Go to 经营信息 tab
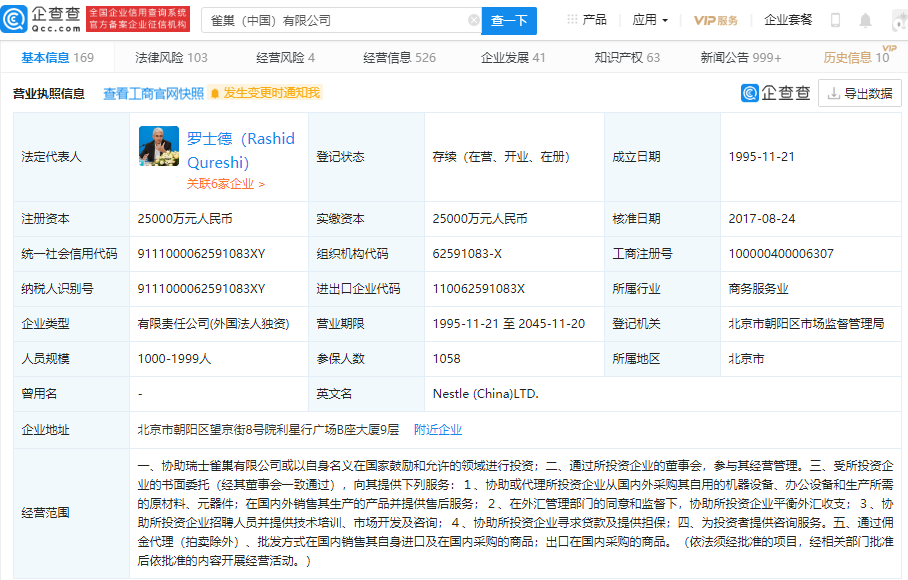 [x=400, y=57]
